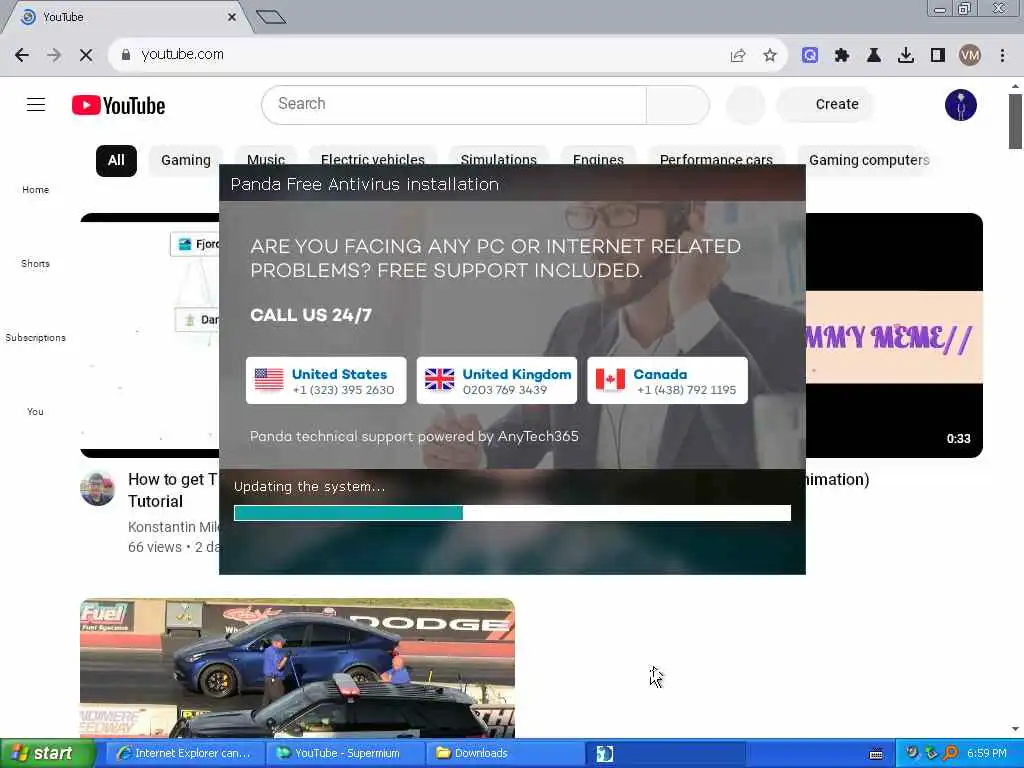Image resolution: width=1024 pixels, height=768 pixels.
Task: Open Home in the YouTube sidebar
Action: tap(35, 190)
